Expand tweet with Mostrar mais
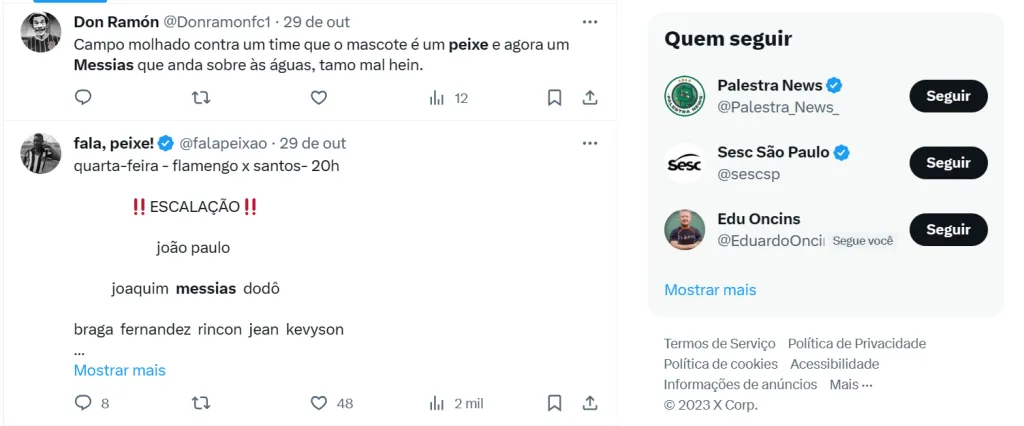This screenshot has width=1024, height=426. 120,370
